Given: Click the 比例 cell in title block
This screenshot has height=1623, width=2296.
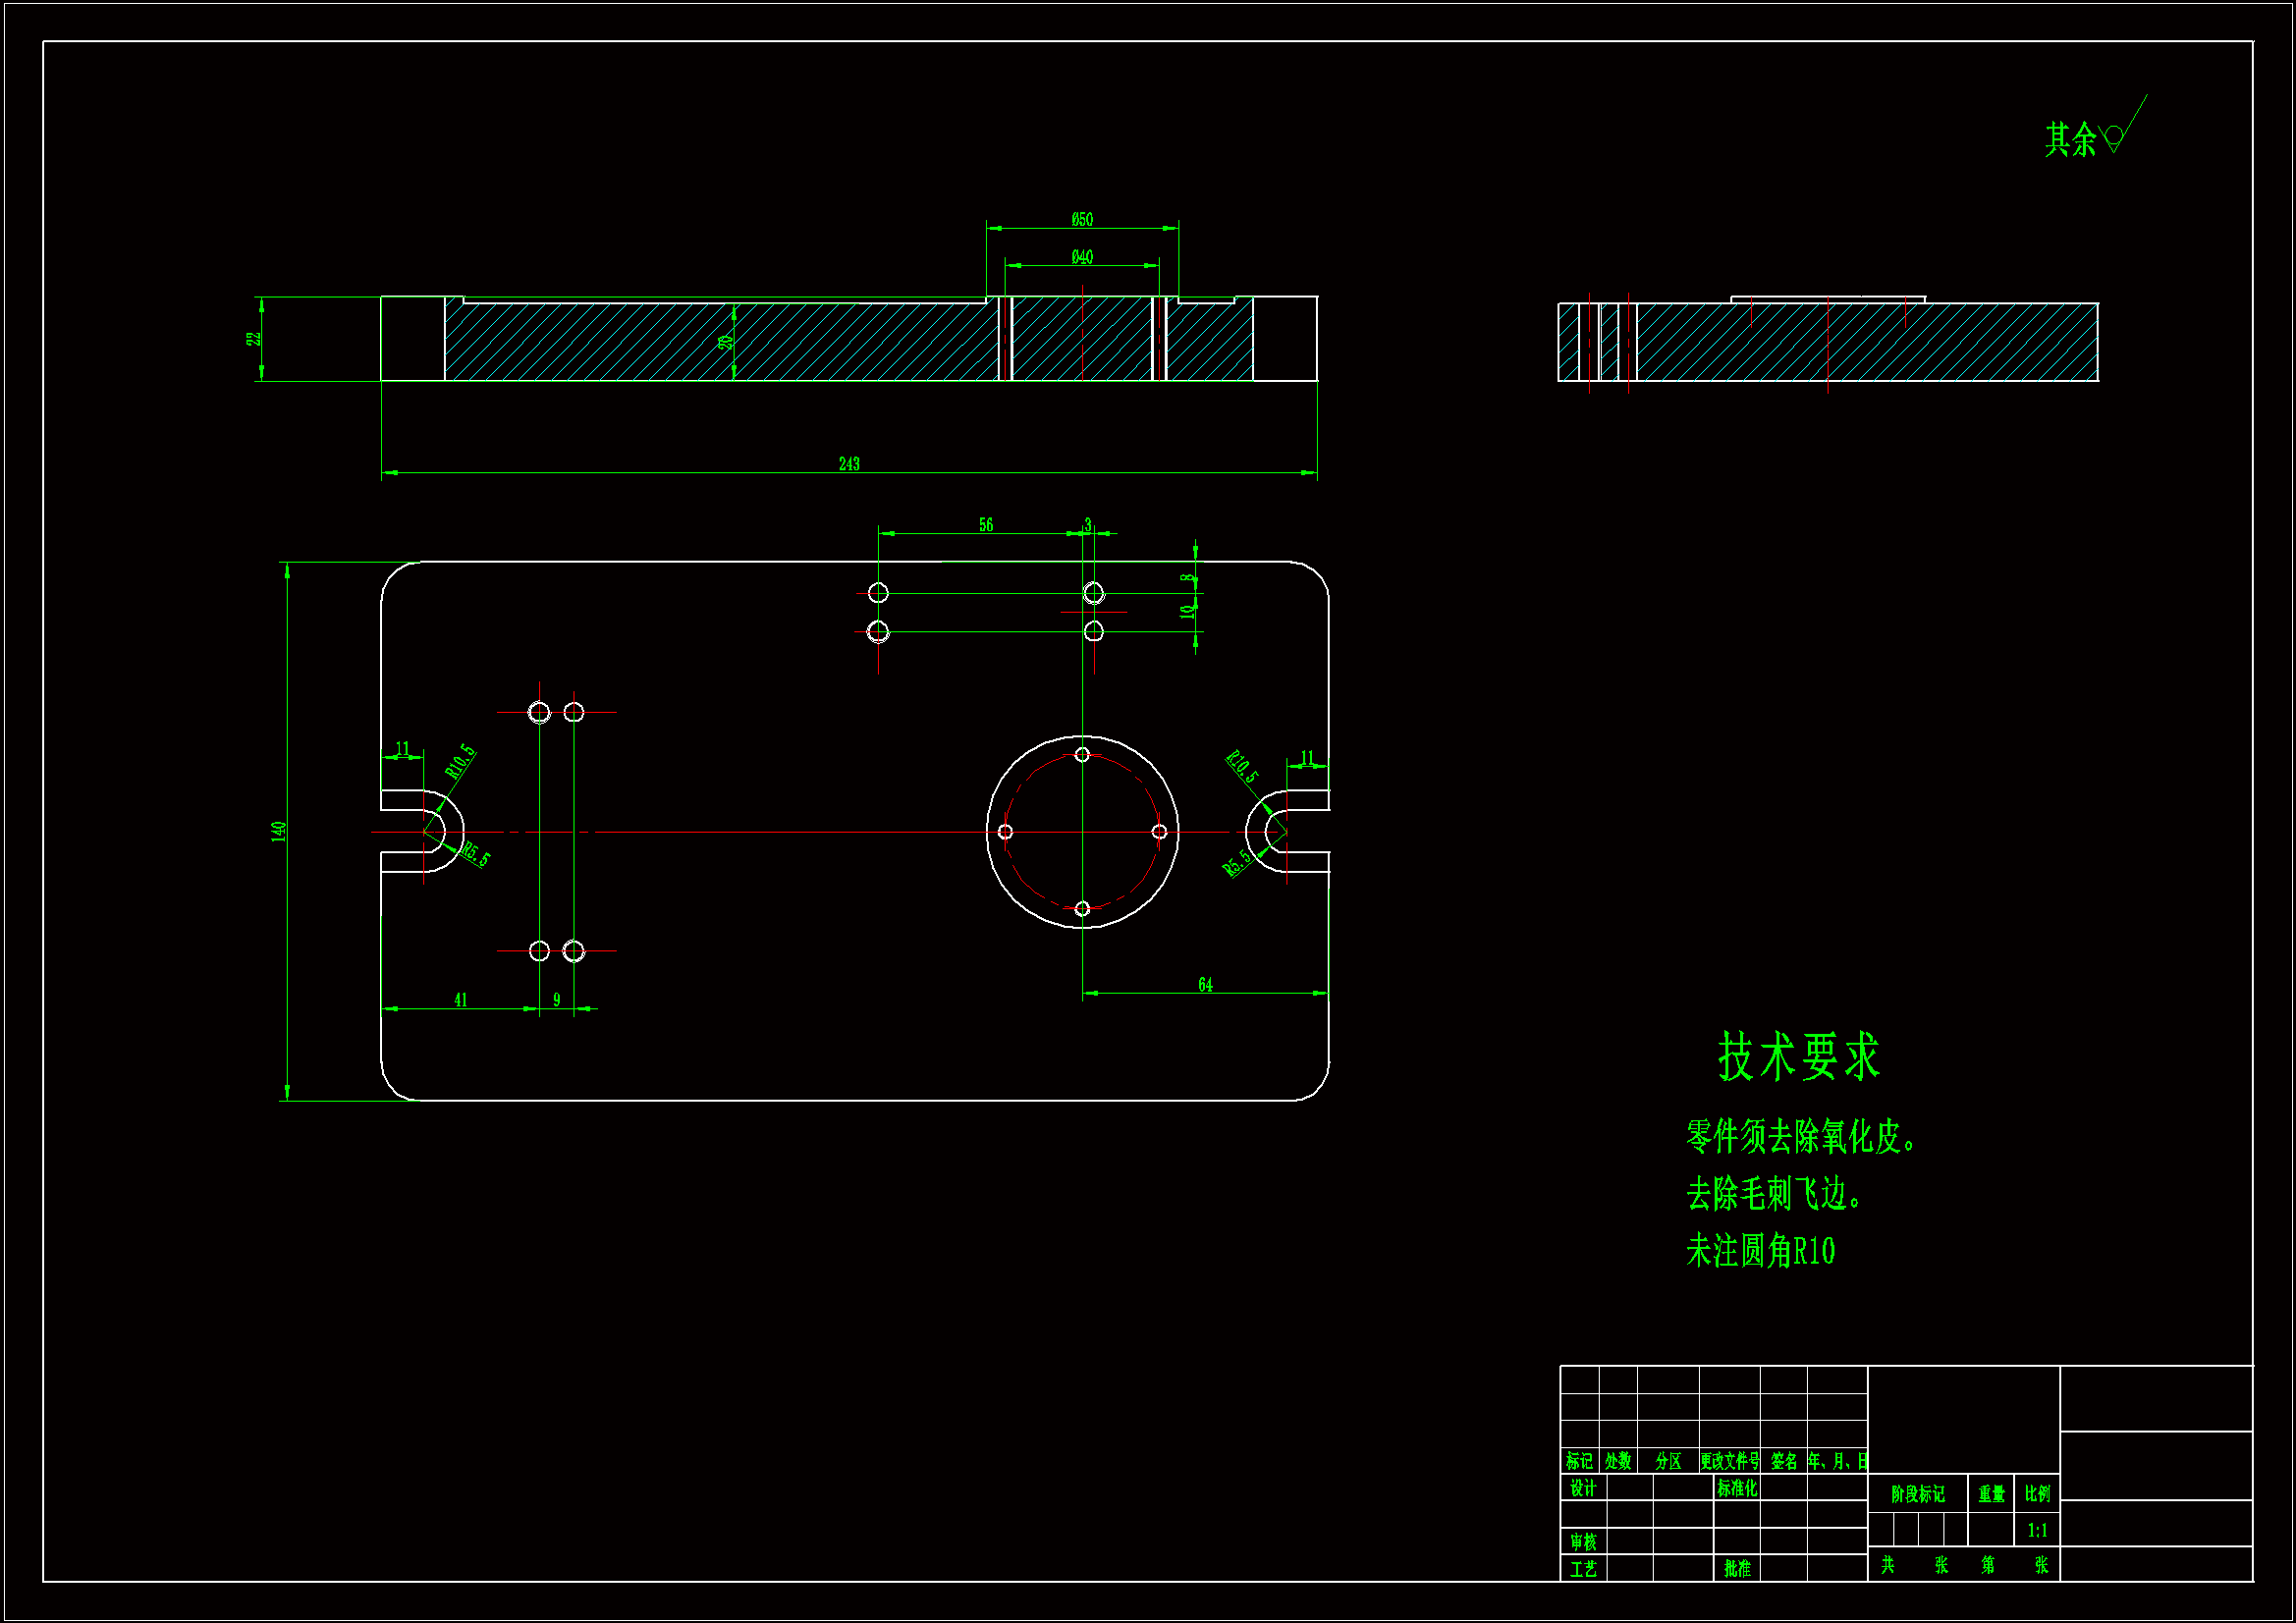Looking at the screenshot, I should [x=2037, y=1494].
